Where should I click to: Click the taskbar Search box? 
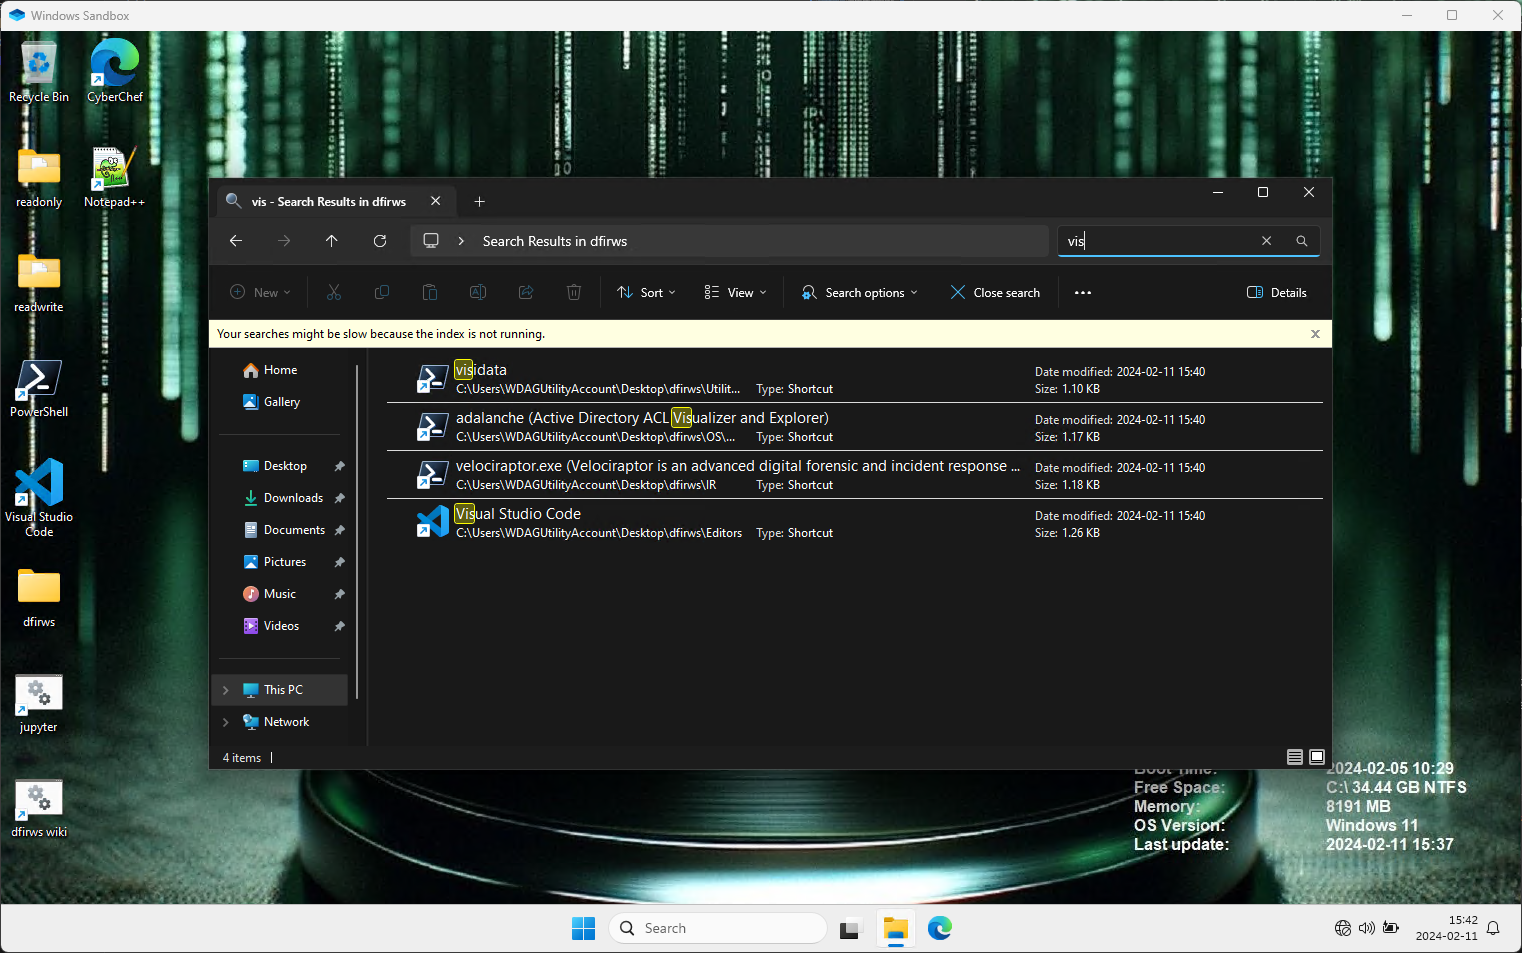point(718,929)
